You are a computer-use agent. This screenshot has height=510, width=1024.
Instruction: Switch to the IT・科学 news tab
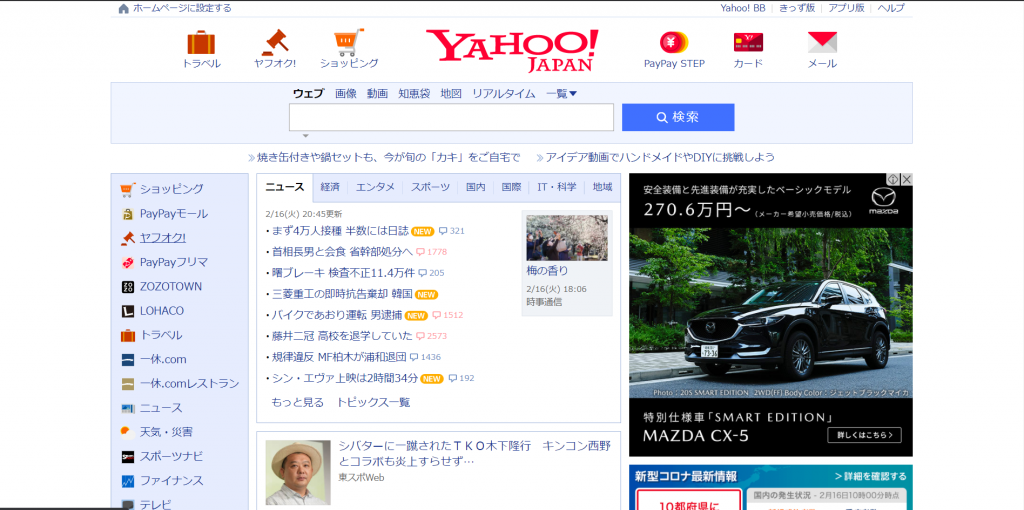(x=556, y=187)
